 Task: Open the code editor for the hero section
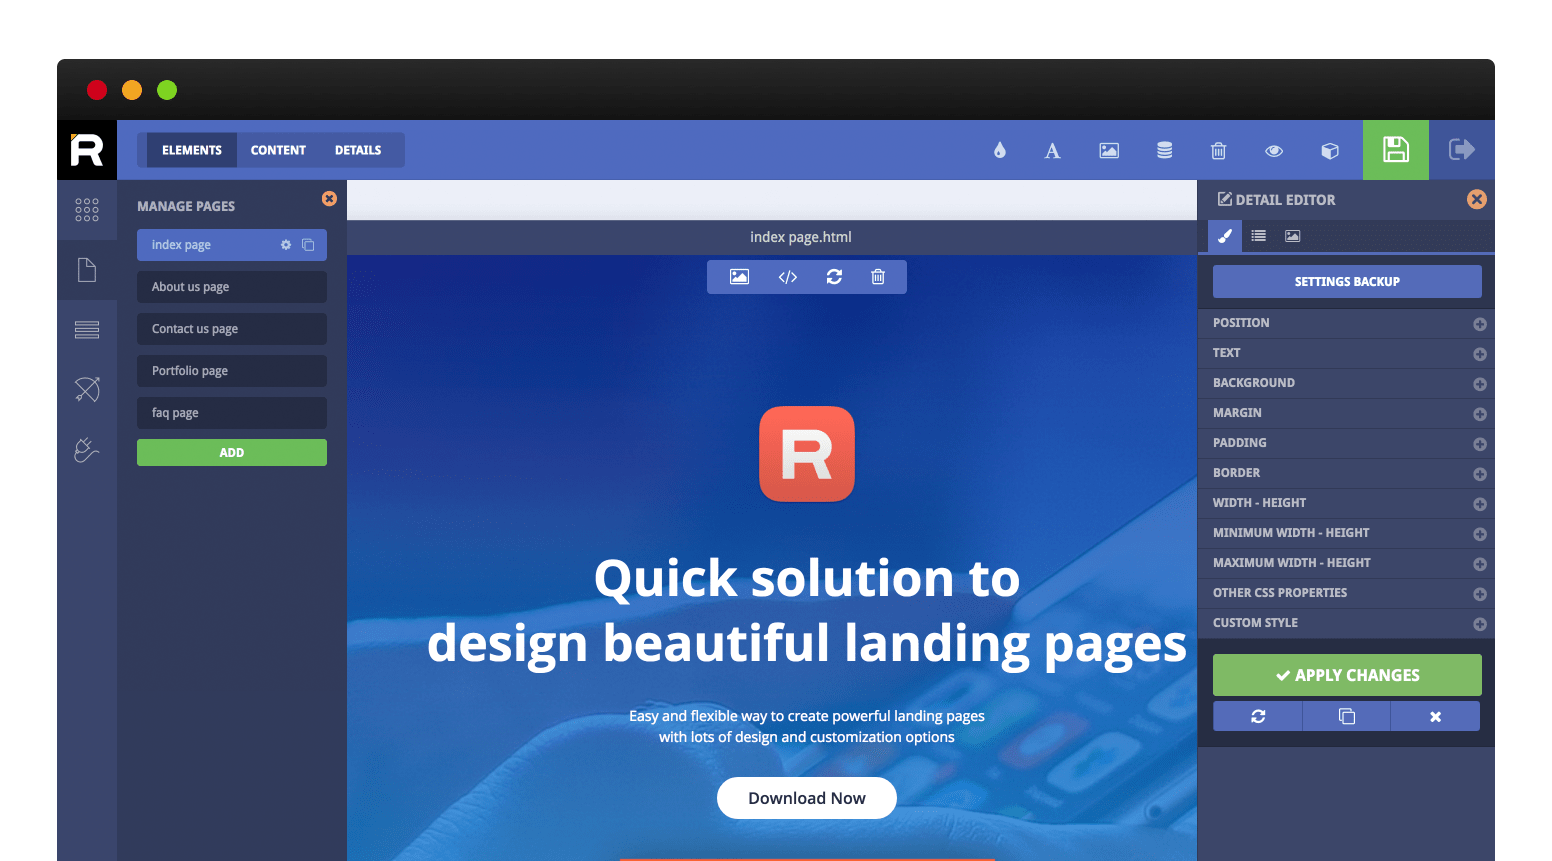click(x=787, y=277)
